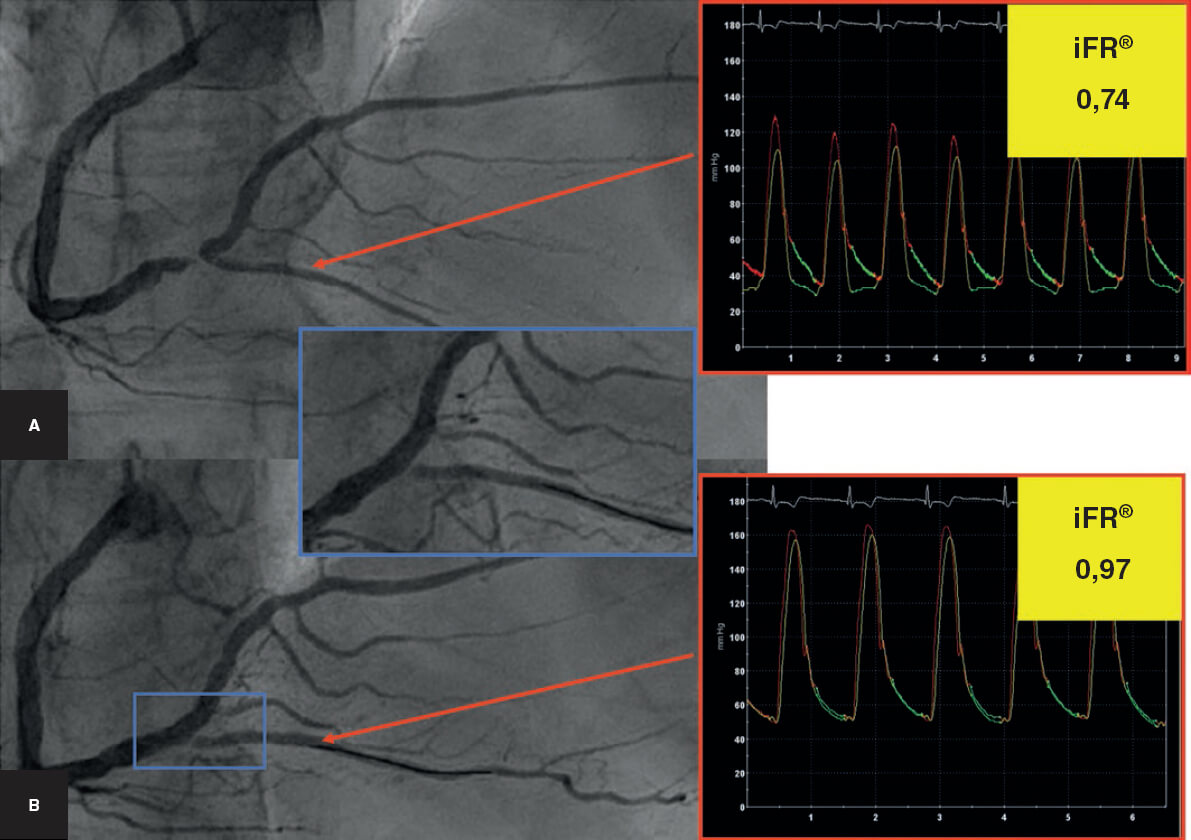
Task: Click the panel B label
Action: [x=34, y=804]
